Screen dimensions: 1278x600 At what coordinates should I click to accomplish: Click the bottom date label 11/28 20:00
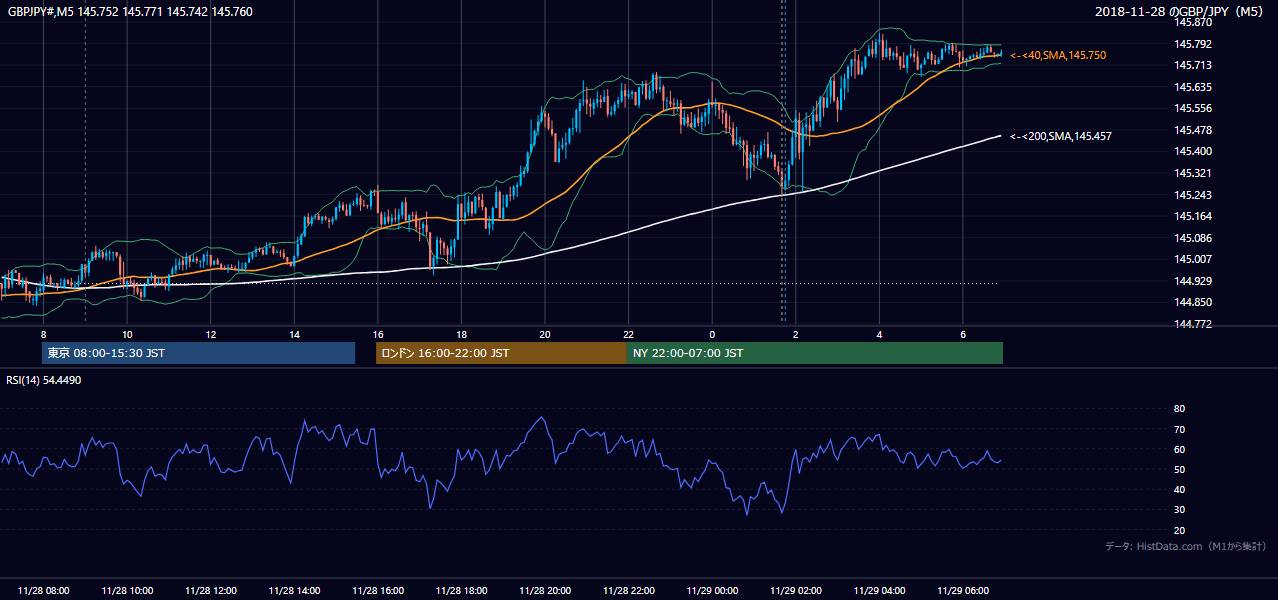545,590
